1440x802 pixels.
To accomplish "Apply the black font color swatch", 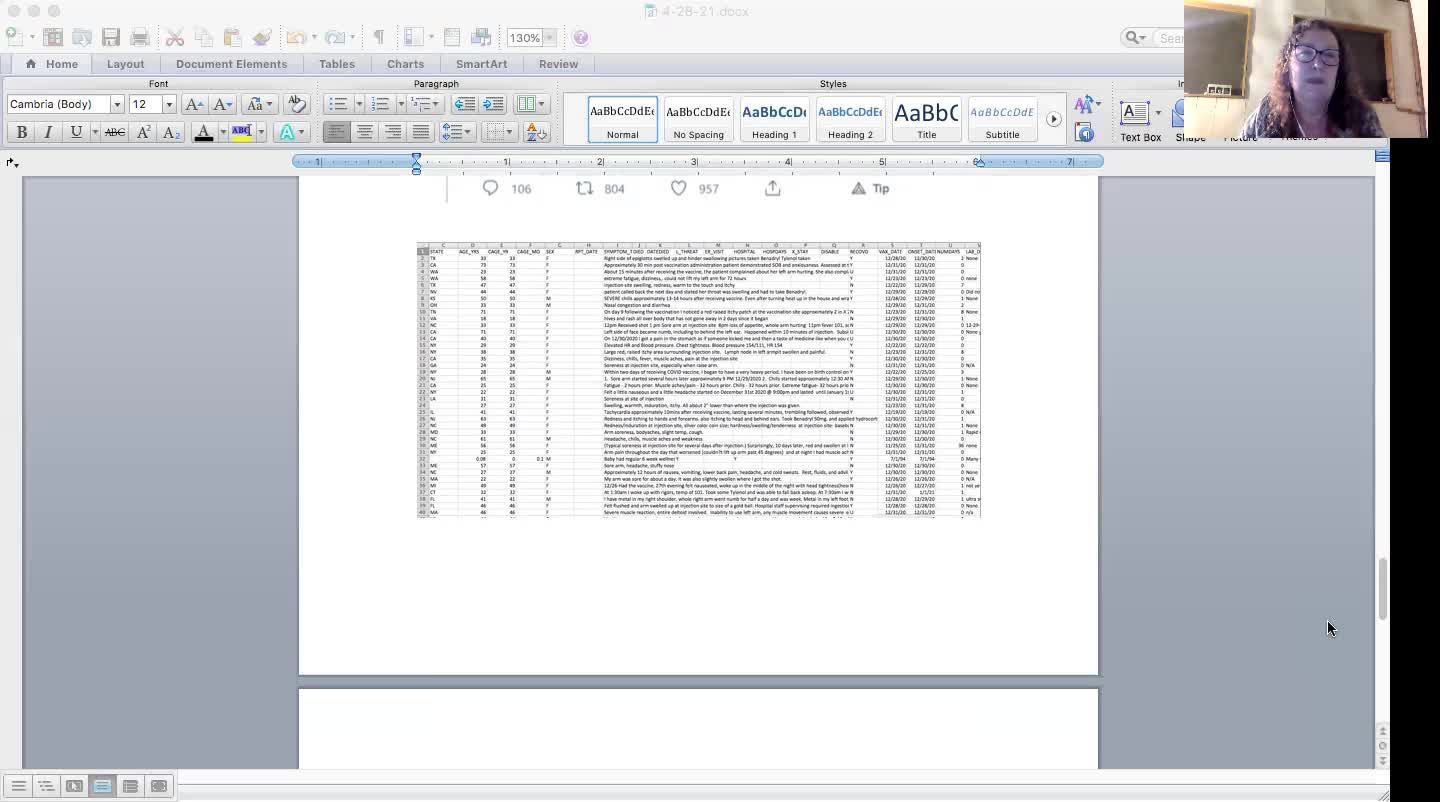I will (203, 132).
